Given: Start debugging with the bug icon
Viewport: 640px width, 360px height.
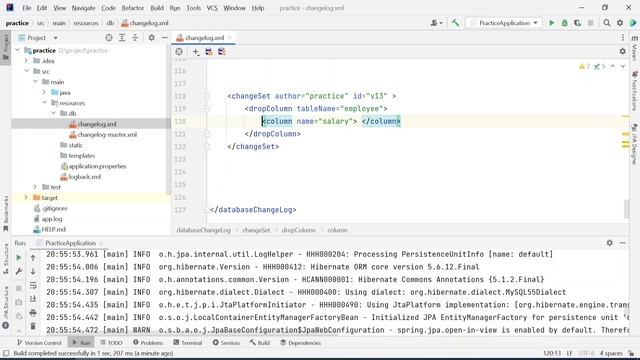Looking at the screenshot, I should pos(564,23).
